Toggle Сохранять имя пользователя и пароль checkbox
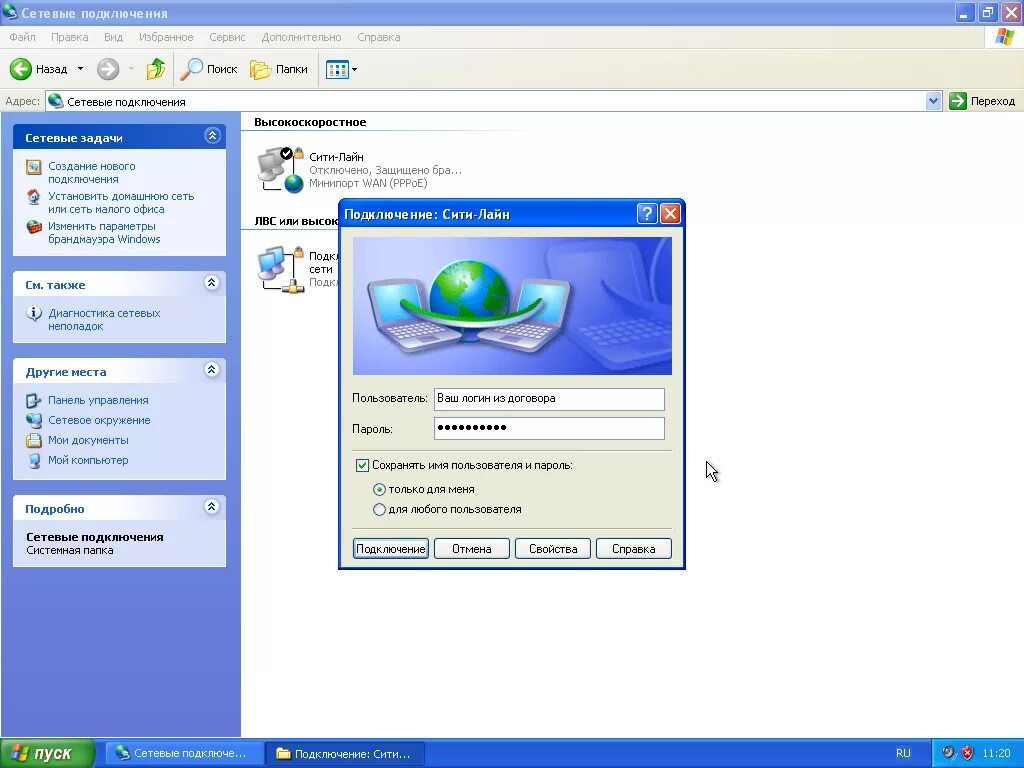The image size is (1024, 768). [x=362, y=465]
